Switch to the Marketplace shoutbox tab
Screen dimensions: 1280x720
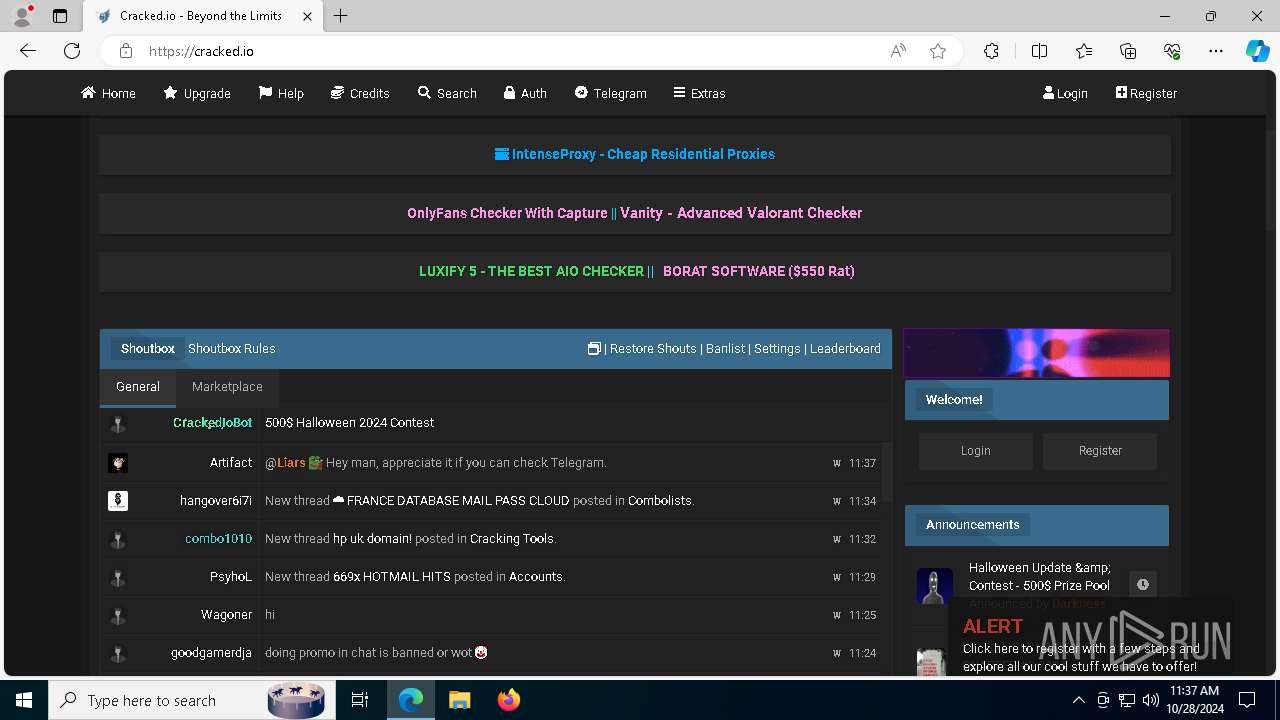(227, 386)
